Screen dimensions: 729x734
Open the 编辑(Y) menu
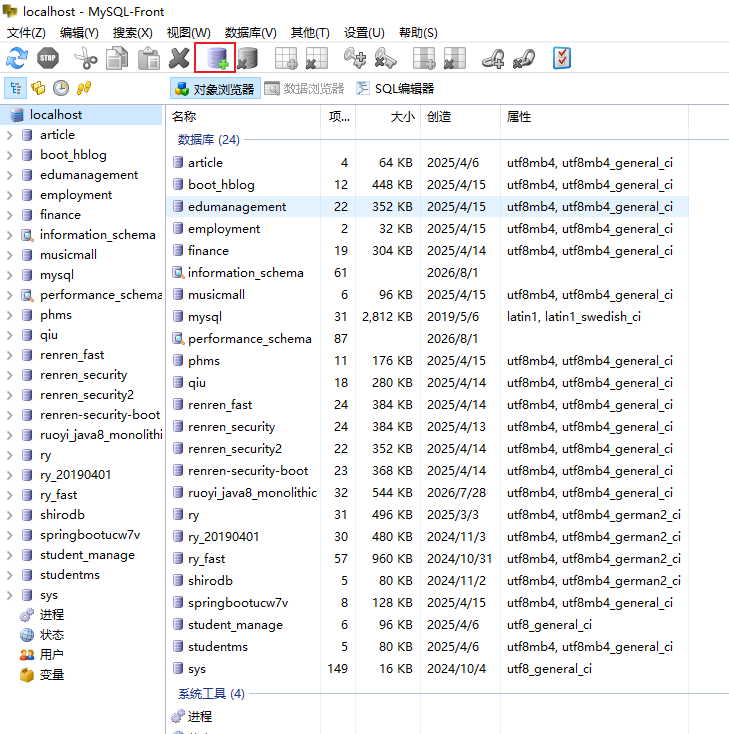(79, 33)
